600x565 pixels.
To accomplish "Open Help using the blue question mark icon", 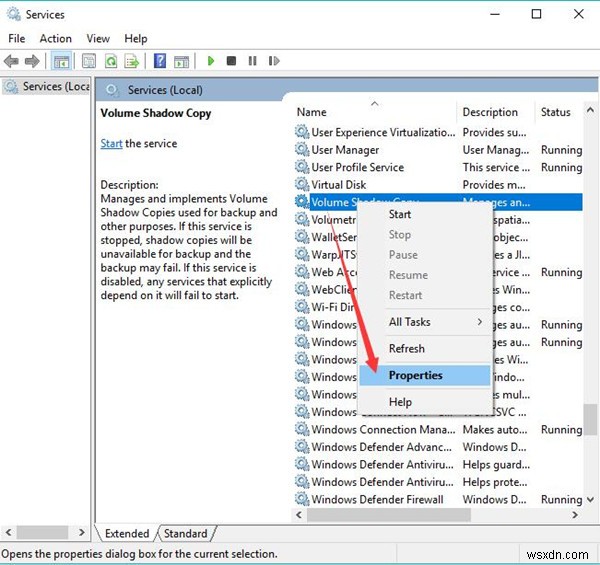I will tap(159, 61).
